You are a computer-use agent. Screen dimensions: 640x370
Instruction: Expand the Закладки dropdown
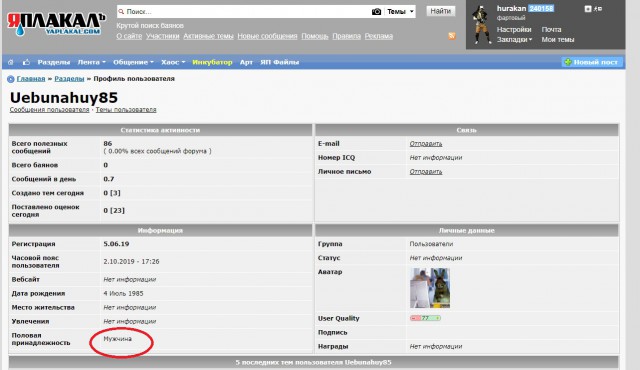[x=514, y=40]
